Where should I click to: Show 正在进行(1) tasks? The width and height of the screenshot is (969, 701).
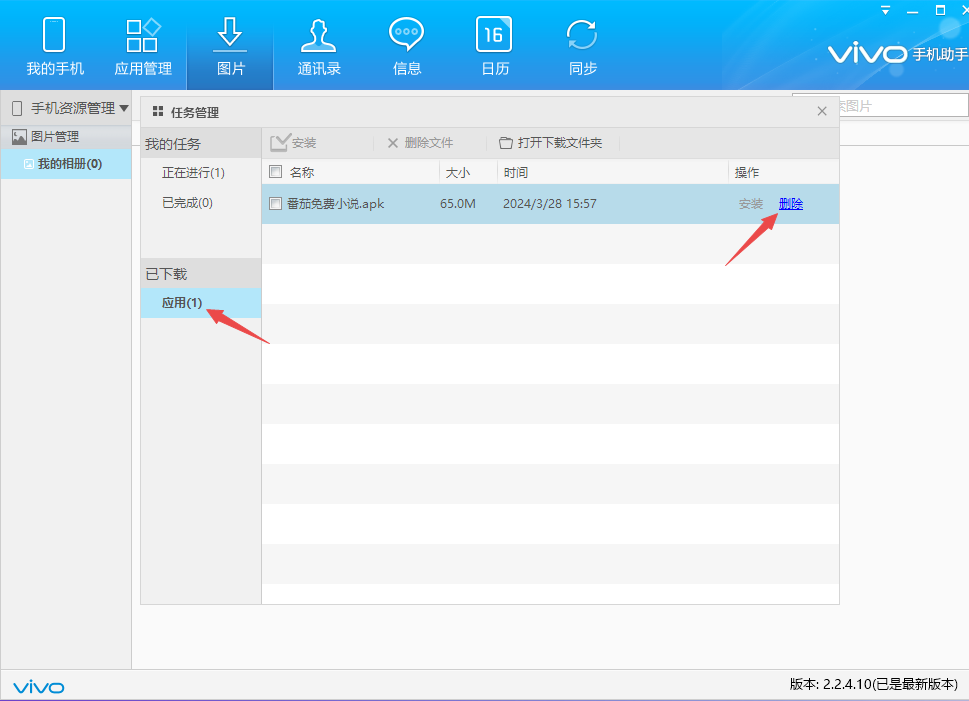193,172
